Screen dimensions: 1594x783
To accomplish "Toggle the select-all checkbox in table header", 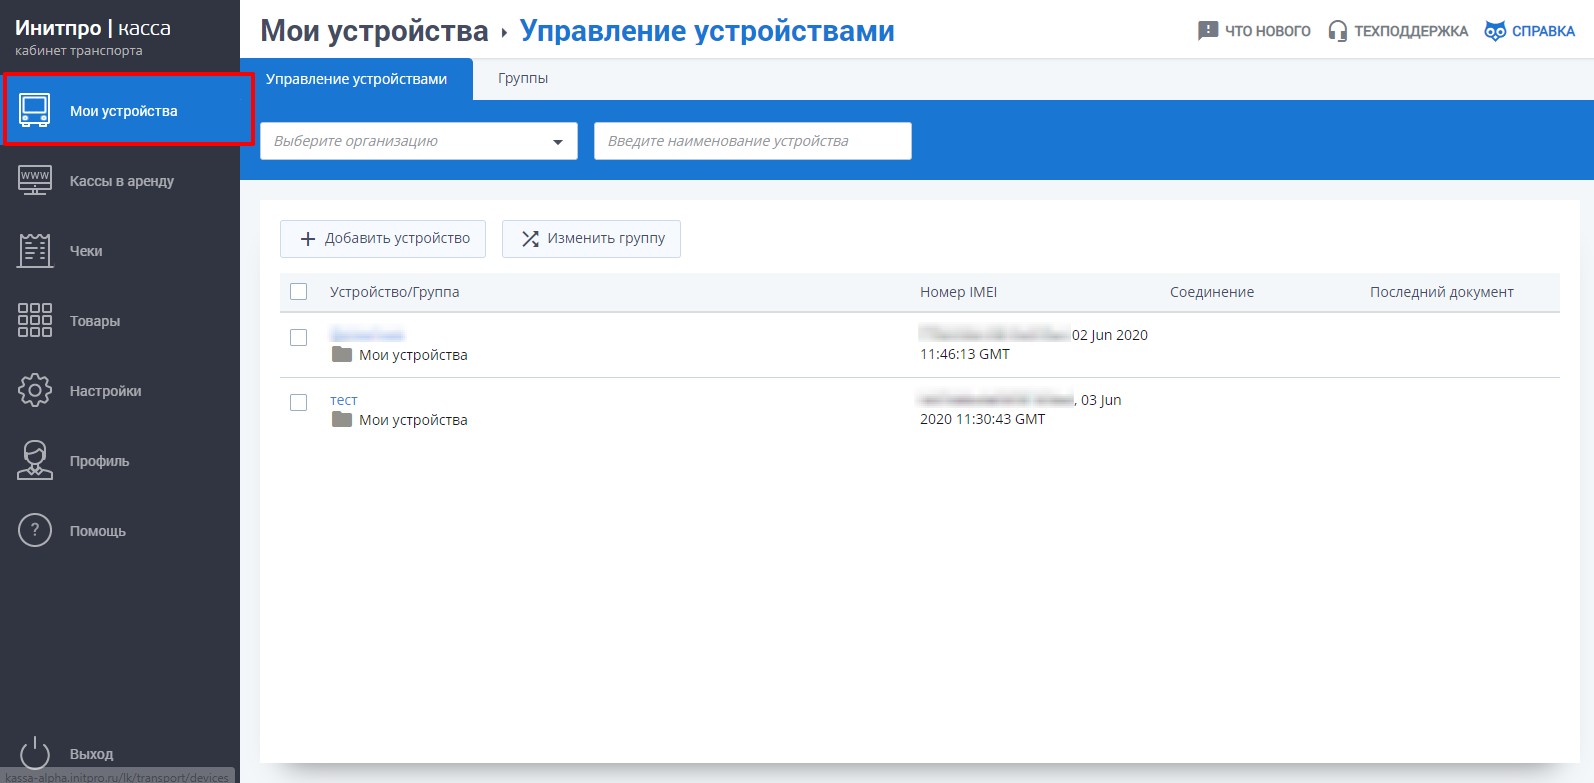I will 298,292.
